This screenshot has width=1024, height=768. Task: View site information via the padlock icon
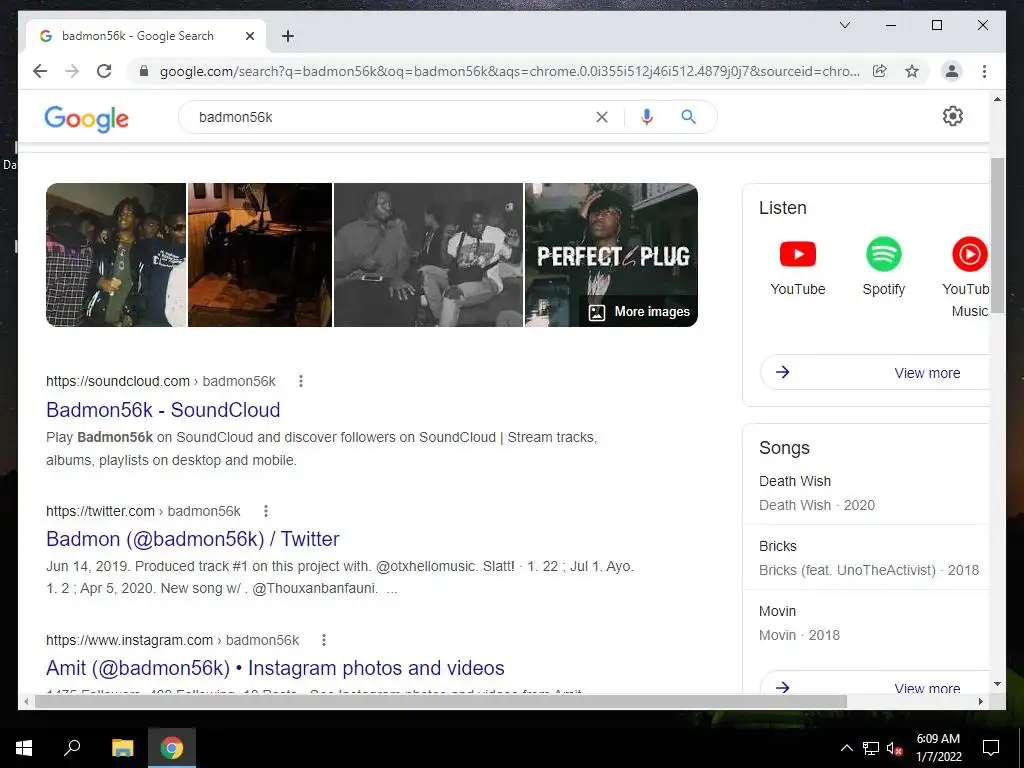pyautogui.click(x=144, y=71)
